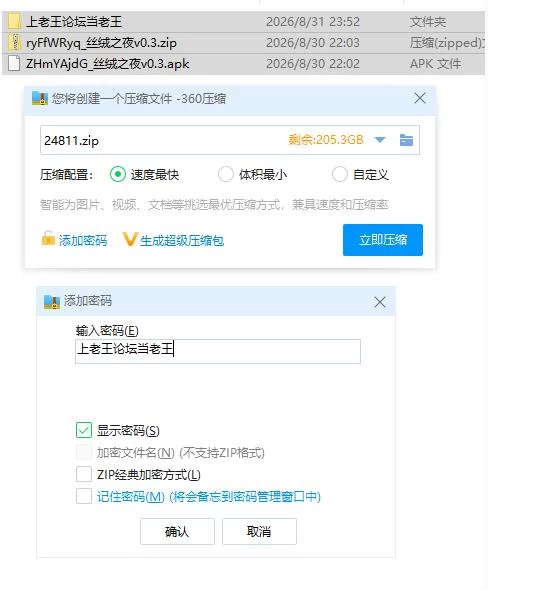Screen dimensions: 536x590
Task: Click the 输入密码 text field
Action: point(218,351)
